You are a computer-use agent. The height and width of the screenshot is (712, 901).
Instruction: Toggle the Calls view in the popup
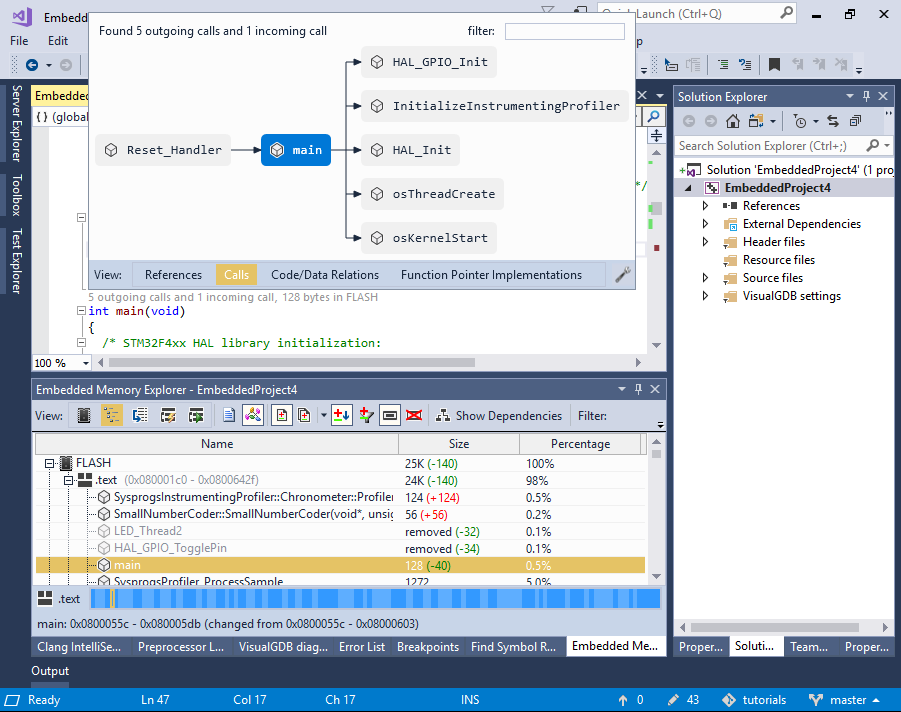pos(236,275)
